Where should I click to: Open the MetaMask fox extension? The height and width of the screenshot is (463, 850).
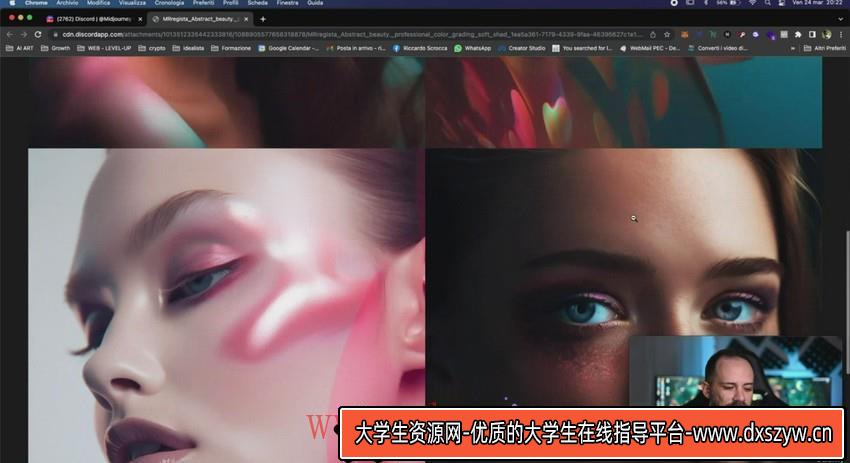685,34
